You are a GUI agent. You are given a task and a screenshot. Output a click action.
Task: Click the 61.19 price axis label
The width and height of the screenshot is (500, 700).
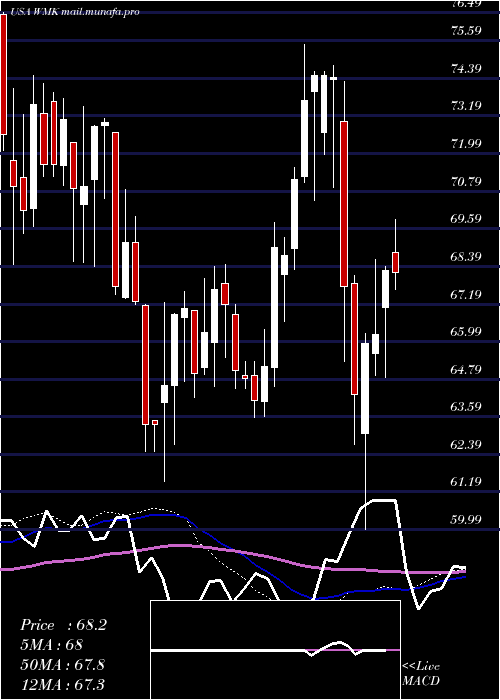[467, 481]
